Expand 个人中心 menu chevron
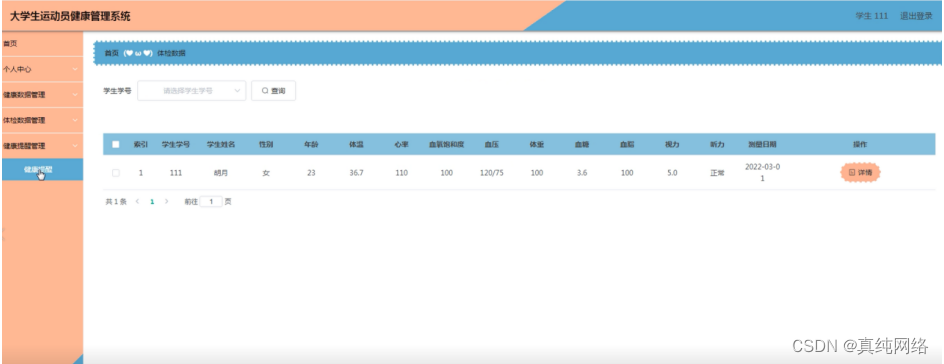The height and width of the screenshot is (364, 944). coord(75,69)
